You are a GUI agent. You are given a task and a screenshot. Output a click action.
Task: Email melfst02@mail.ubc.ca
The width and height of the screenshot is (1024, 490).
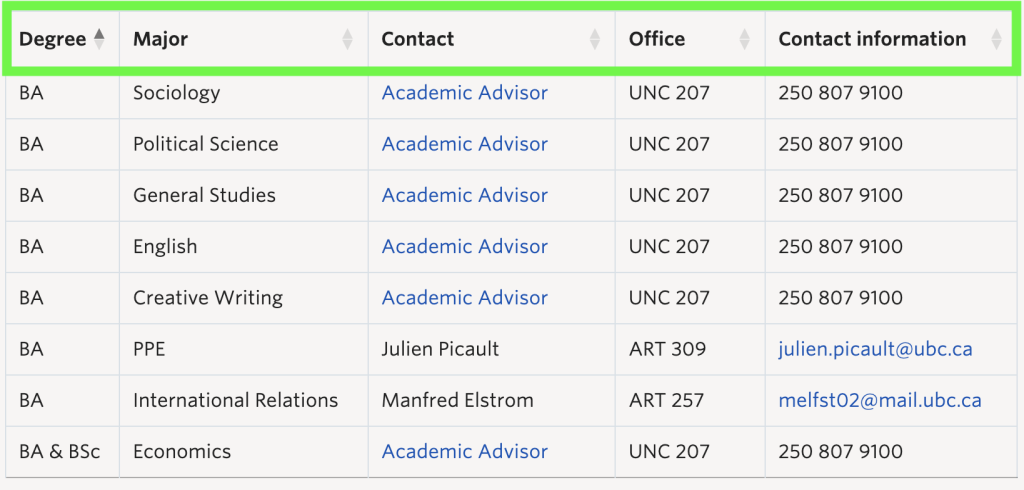coord(880,400)
